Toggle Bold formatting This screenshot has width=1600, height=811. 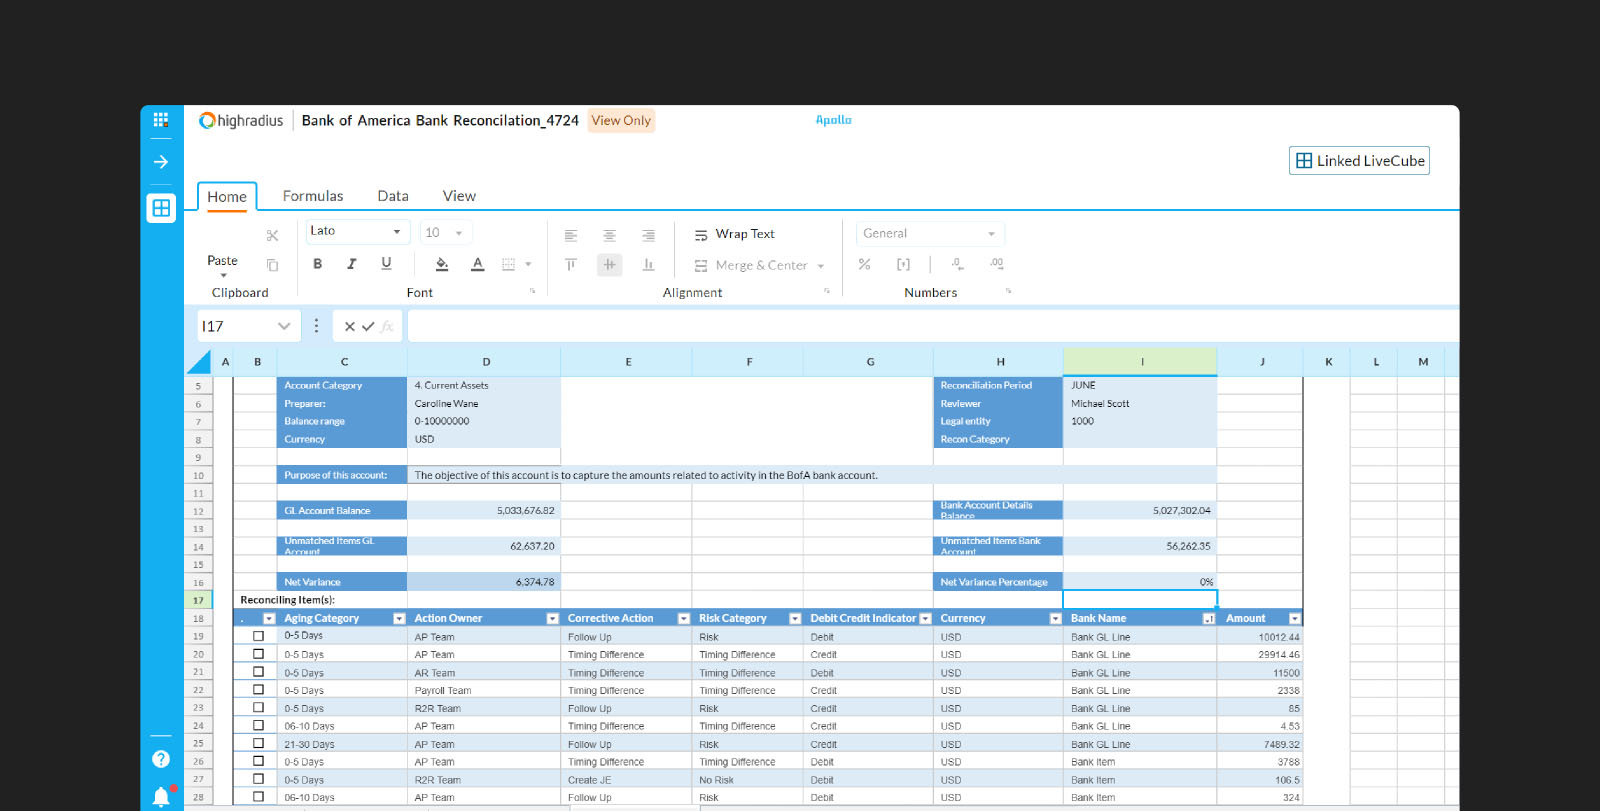click(318, 264)
